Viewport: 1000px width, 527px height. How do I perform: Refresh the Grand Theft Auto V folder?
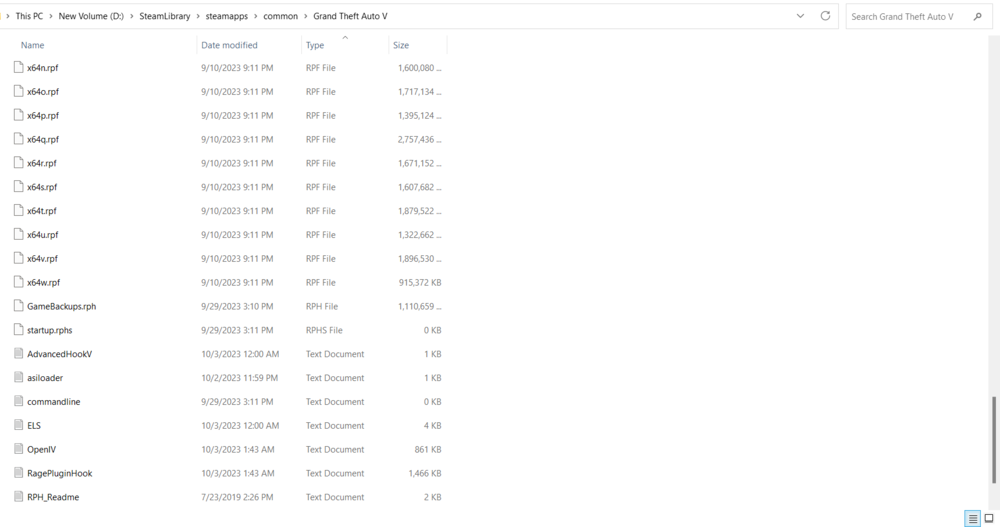coord(825,16)
